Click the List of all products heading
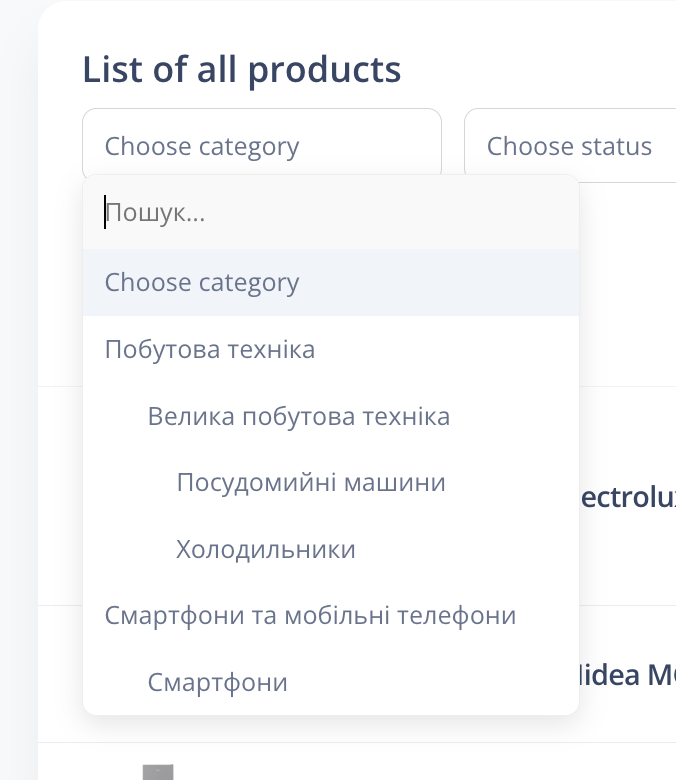 [242, 70]
